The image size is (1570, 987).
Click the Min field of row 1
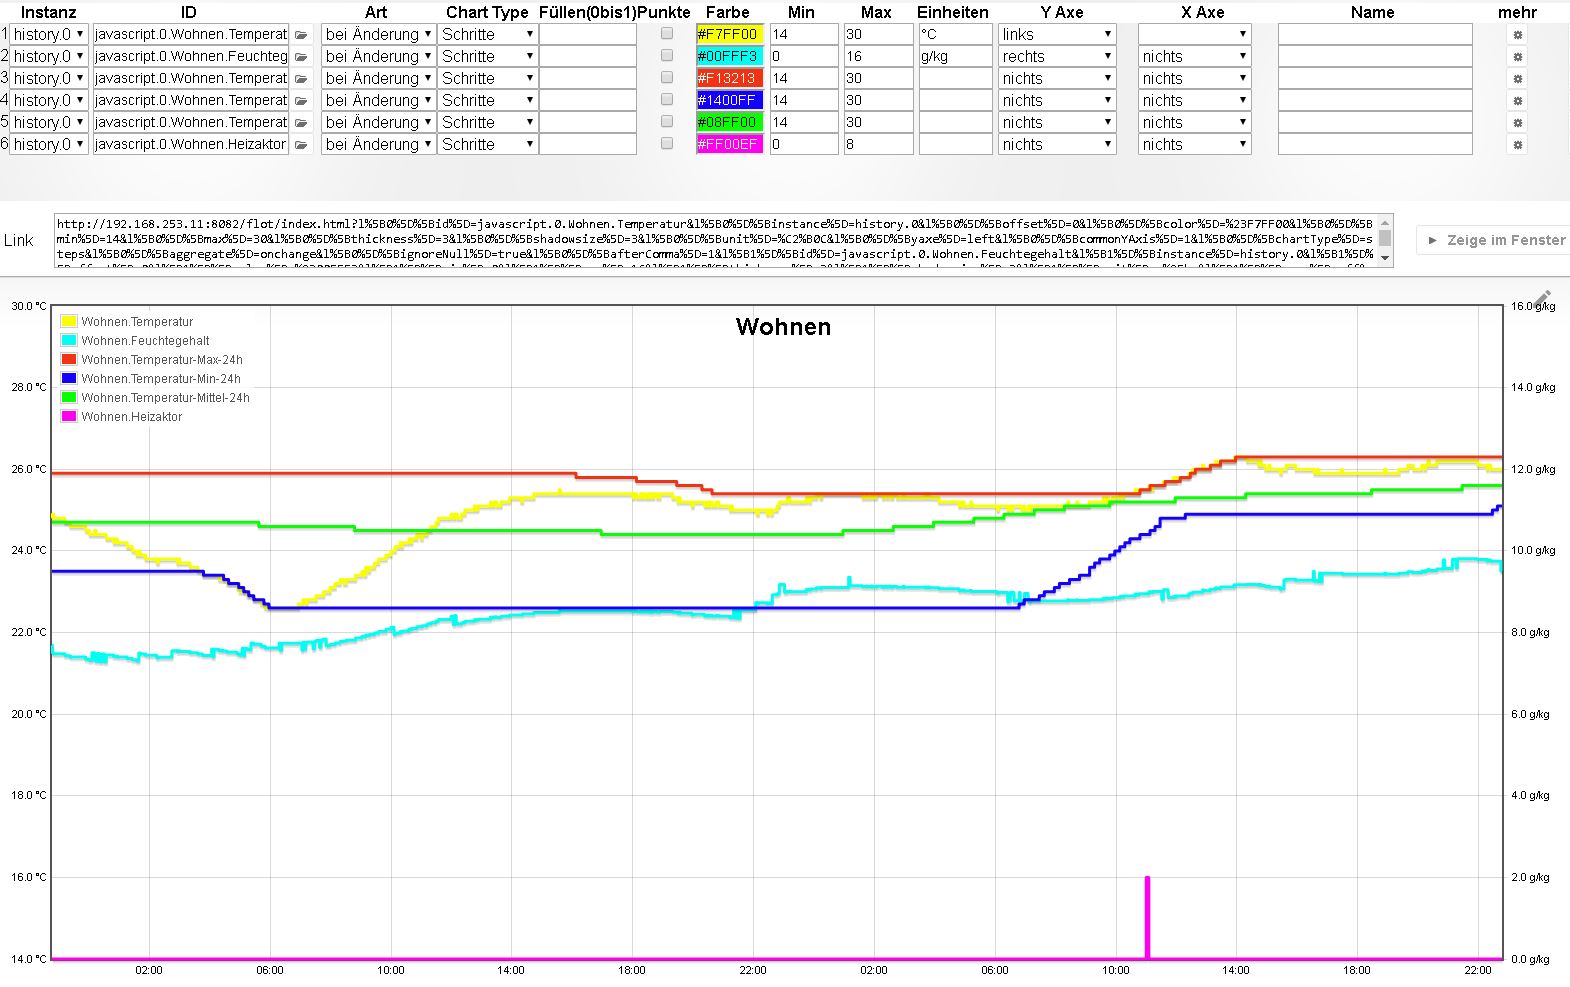point(804,34)
